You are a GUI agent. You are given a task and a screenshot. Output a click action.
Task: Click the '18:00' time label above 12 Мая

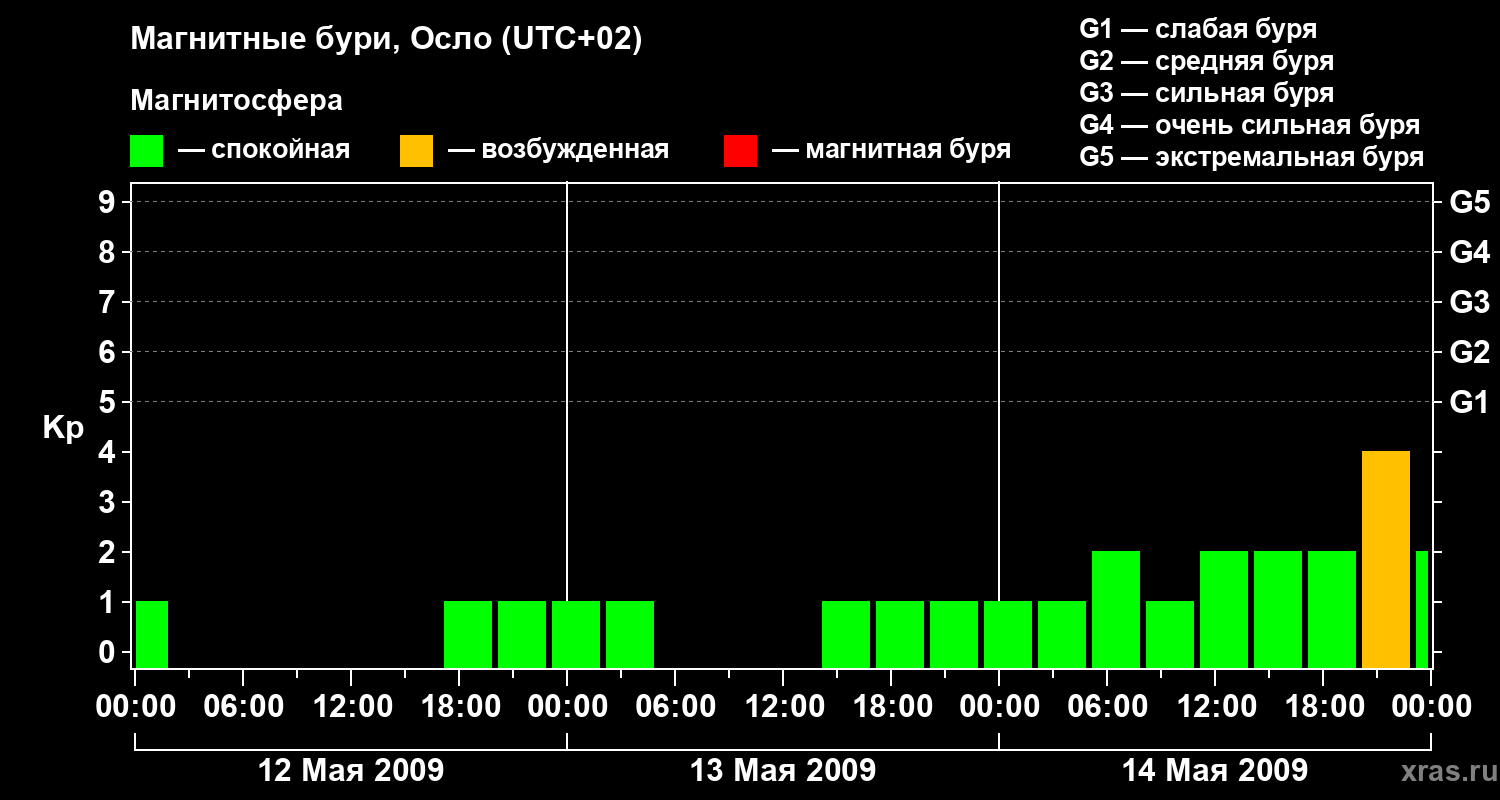tap(460, 706)
